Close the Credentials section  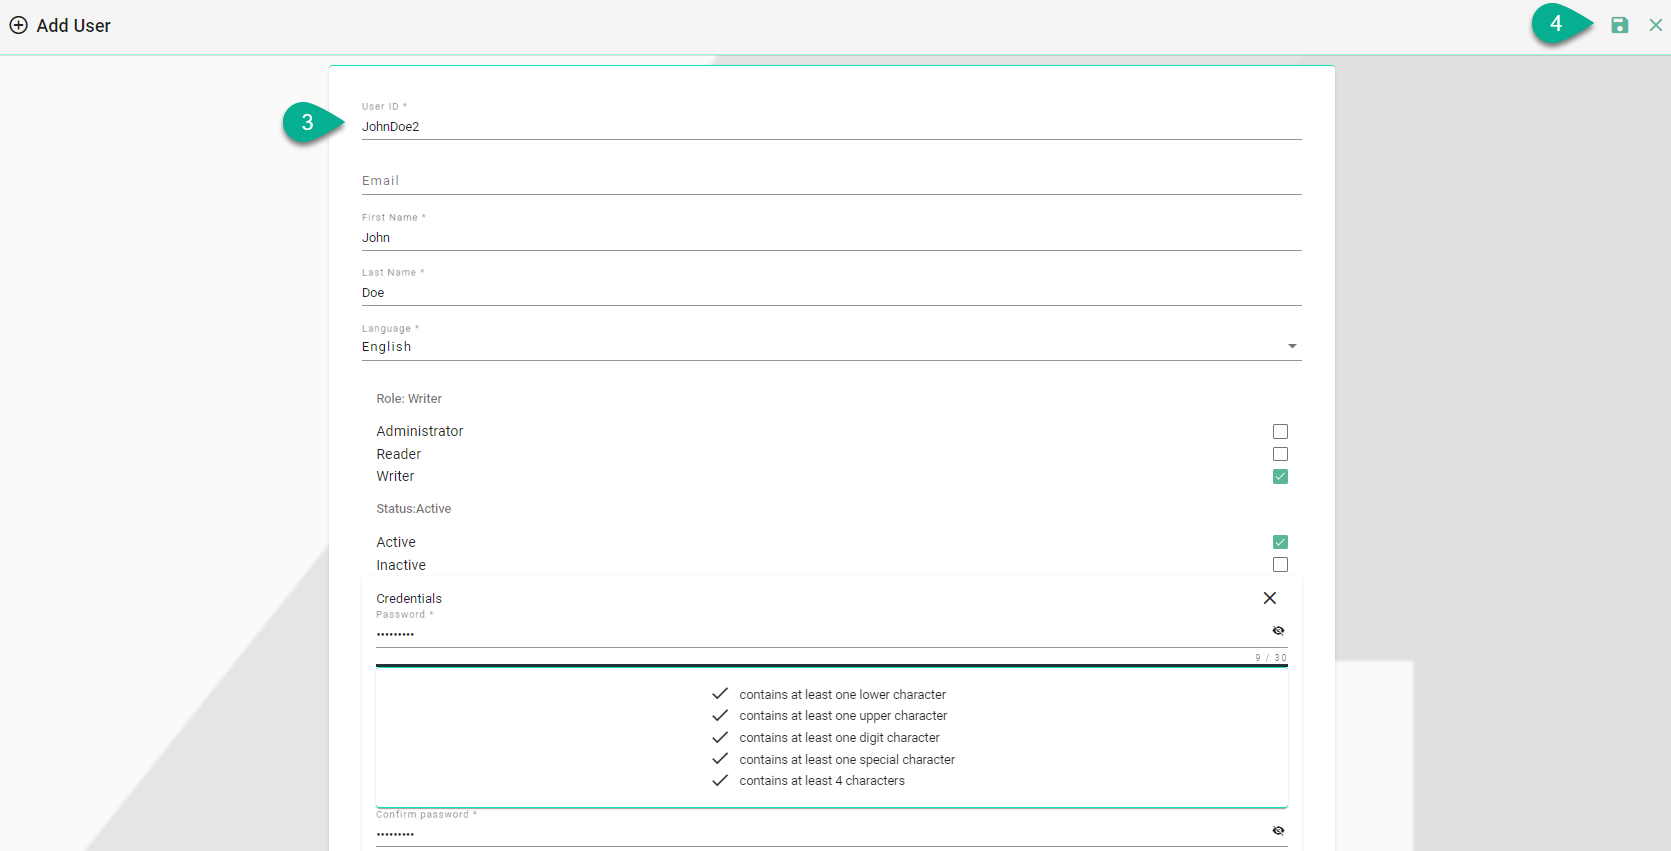[x=1269, y=598]
